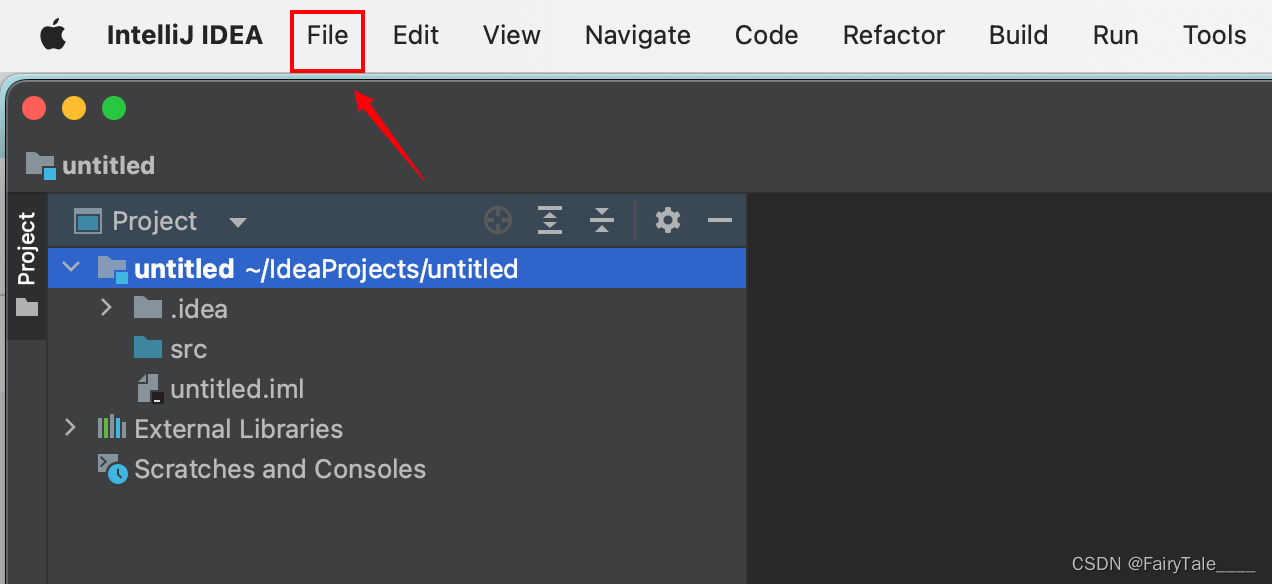This screenshot has width=1272, height=584.
Task: Collapse the untitled project root node
Action: (70, 268)
